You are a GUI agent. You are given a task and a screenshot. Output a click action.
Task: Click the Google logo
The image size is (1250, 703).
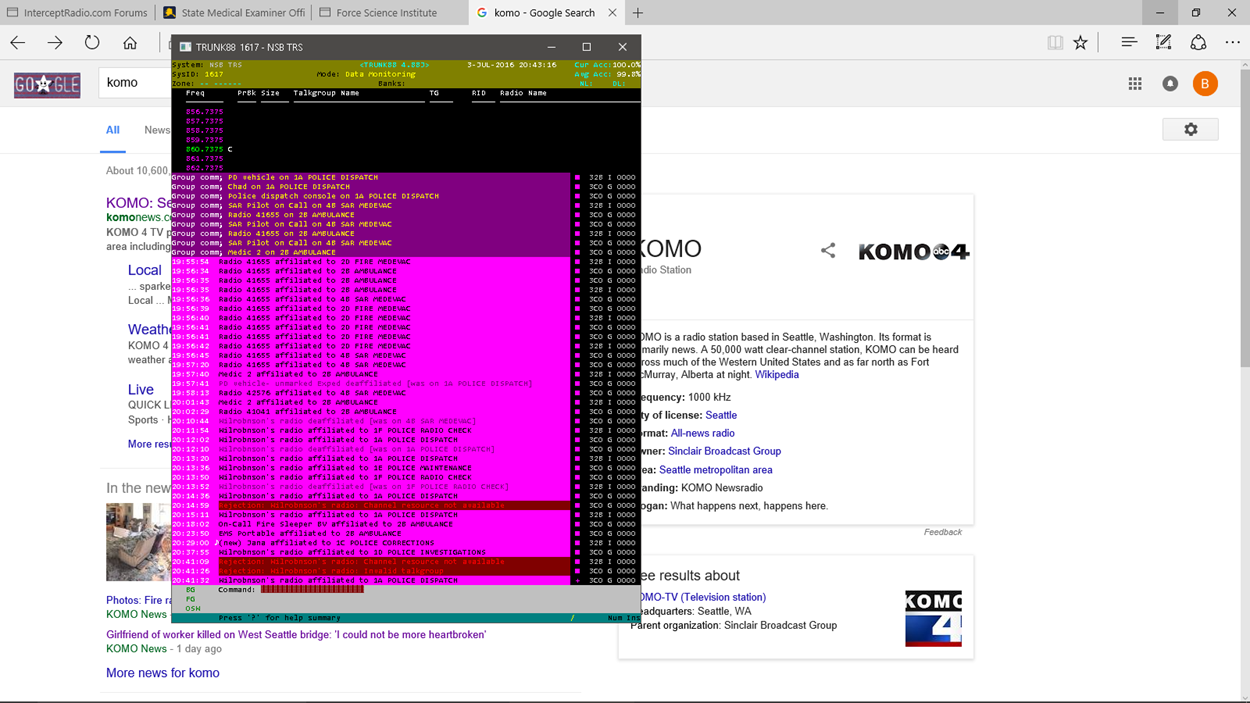click(47, 85)
